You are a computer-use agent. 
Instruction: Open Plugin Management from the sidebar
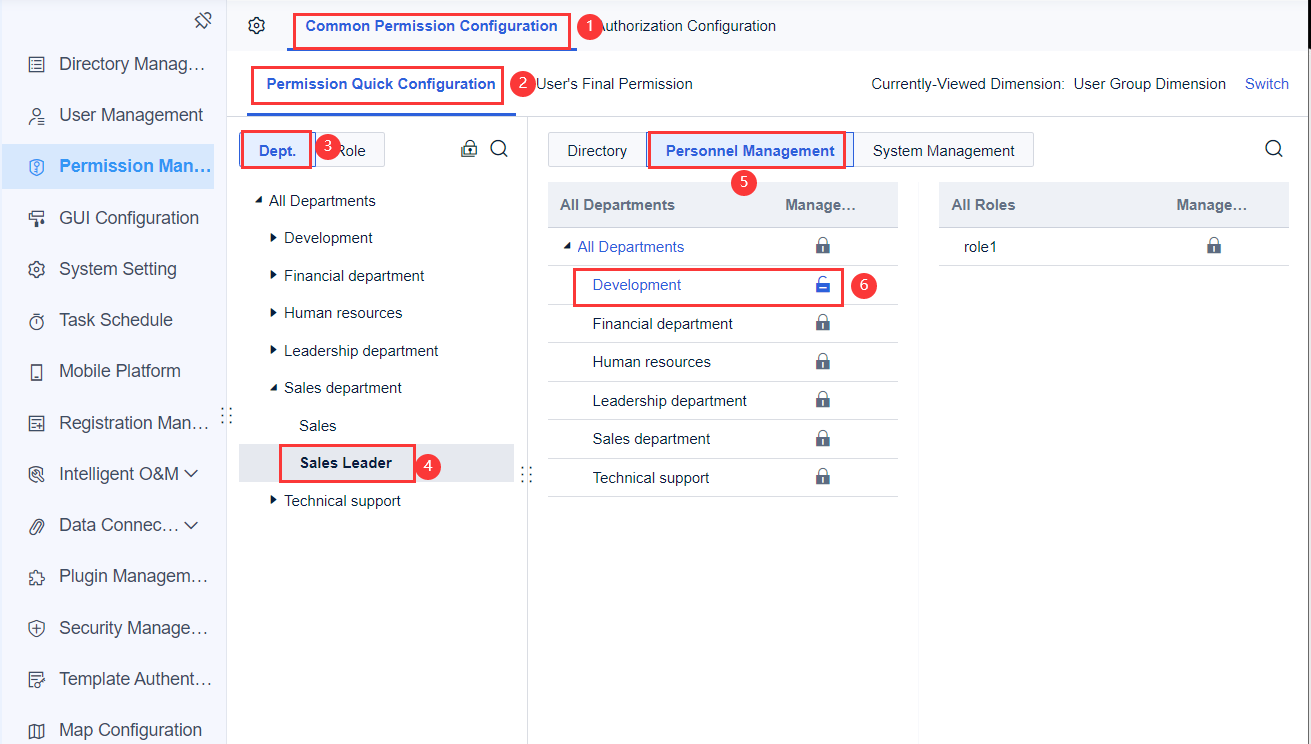coord(113,576)
